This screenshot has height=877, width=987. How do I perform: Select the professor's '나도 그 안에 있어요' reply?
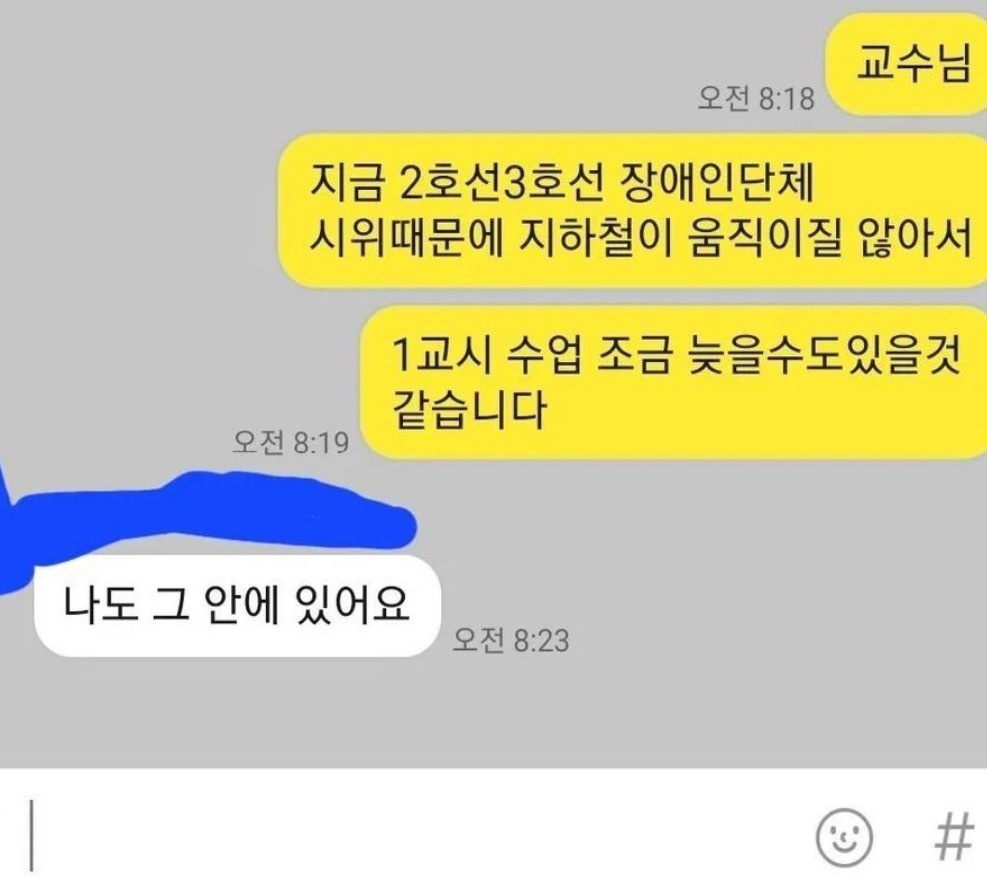237,605
